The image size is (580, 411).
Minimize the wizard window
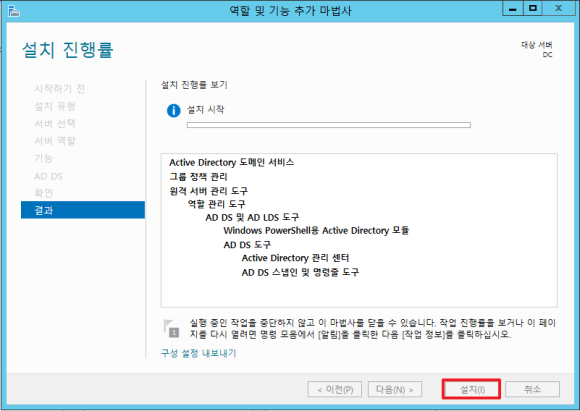pyautogui.click(x=513, y=8)
